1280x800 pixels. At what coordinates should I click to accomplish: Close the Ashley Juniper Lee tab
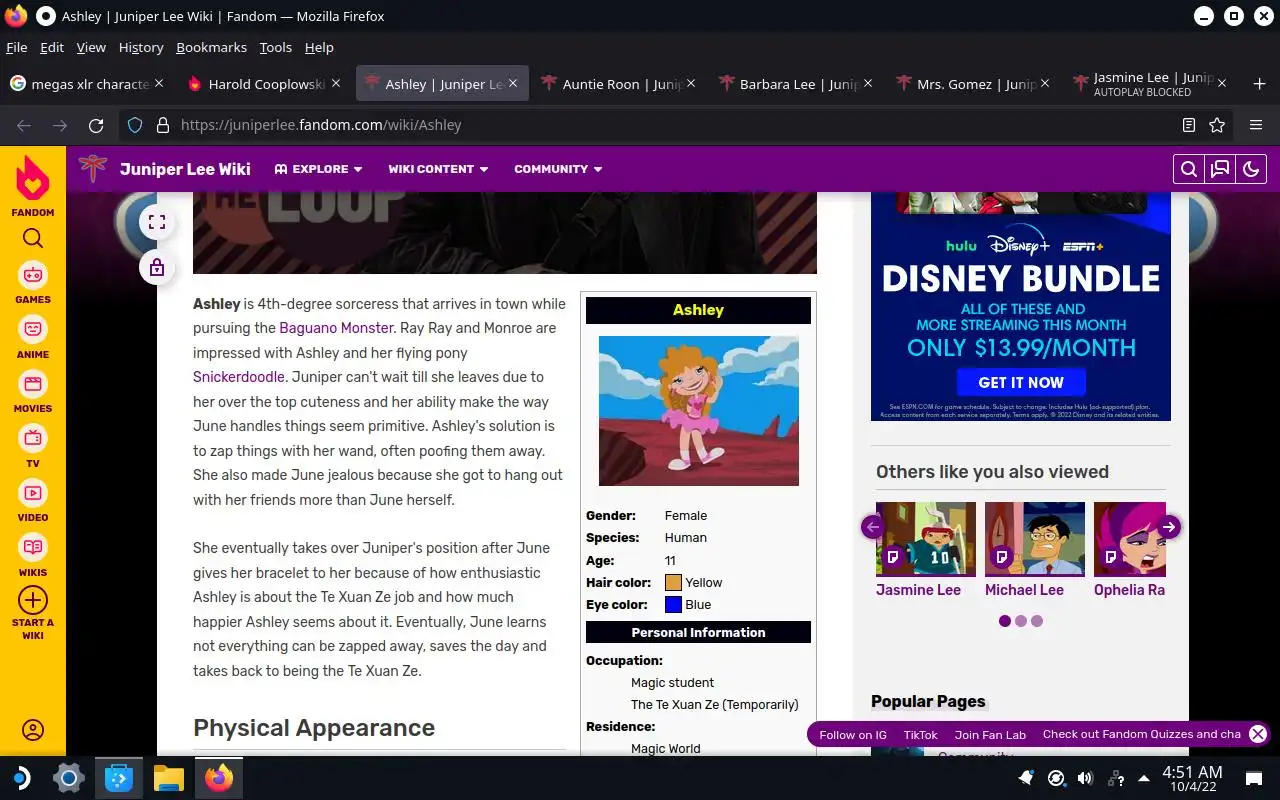coord(513,84)
